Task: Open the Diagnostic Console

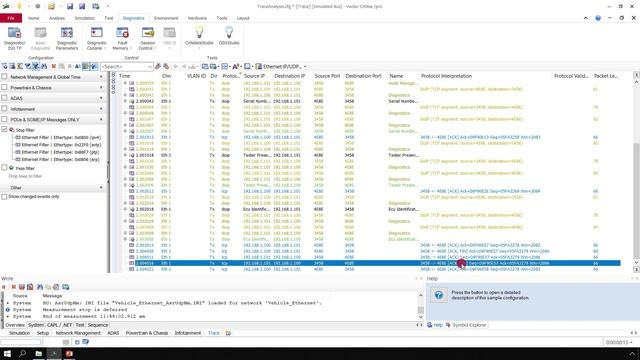Action: click(96, 38)
